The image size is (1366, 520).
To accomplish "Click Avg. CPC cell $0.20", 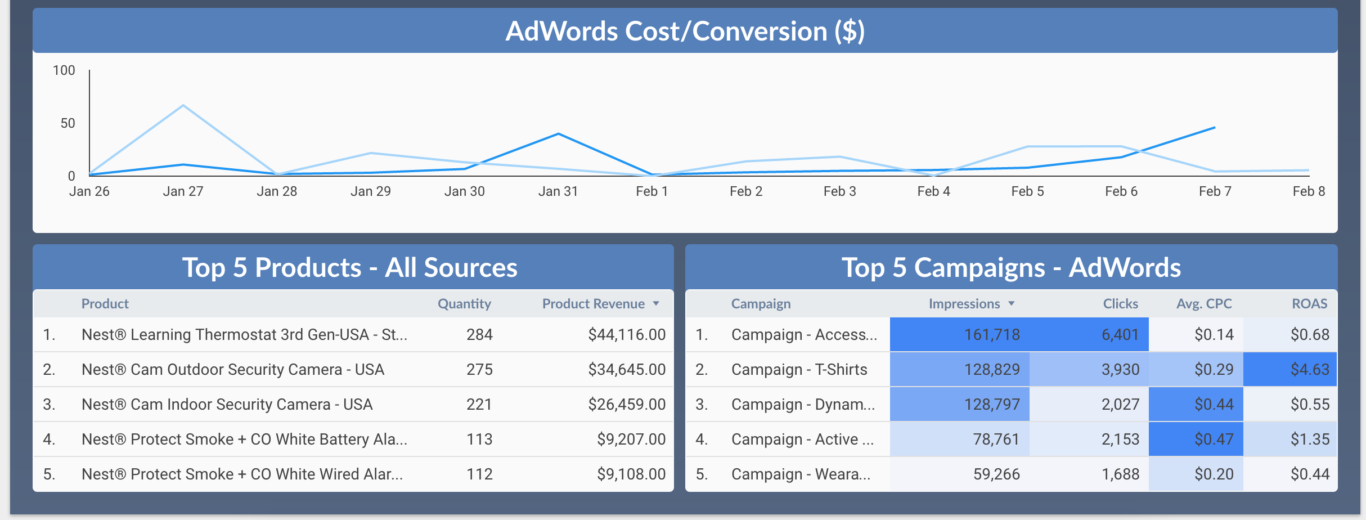I will pos(1197,474).
